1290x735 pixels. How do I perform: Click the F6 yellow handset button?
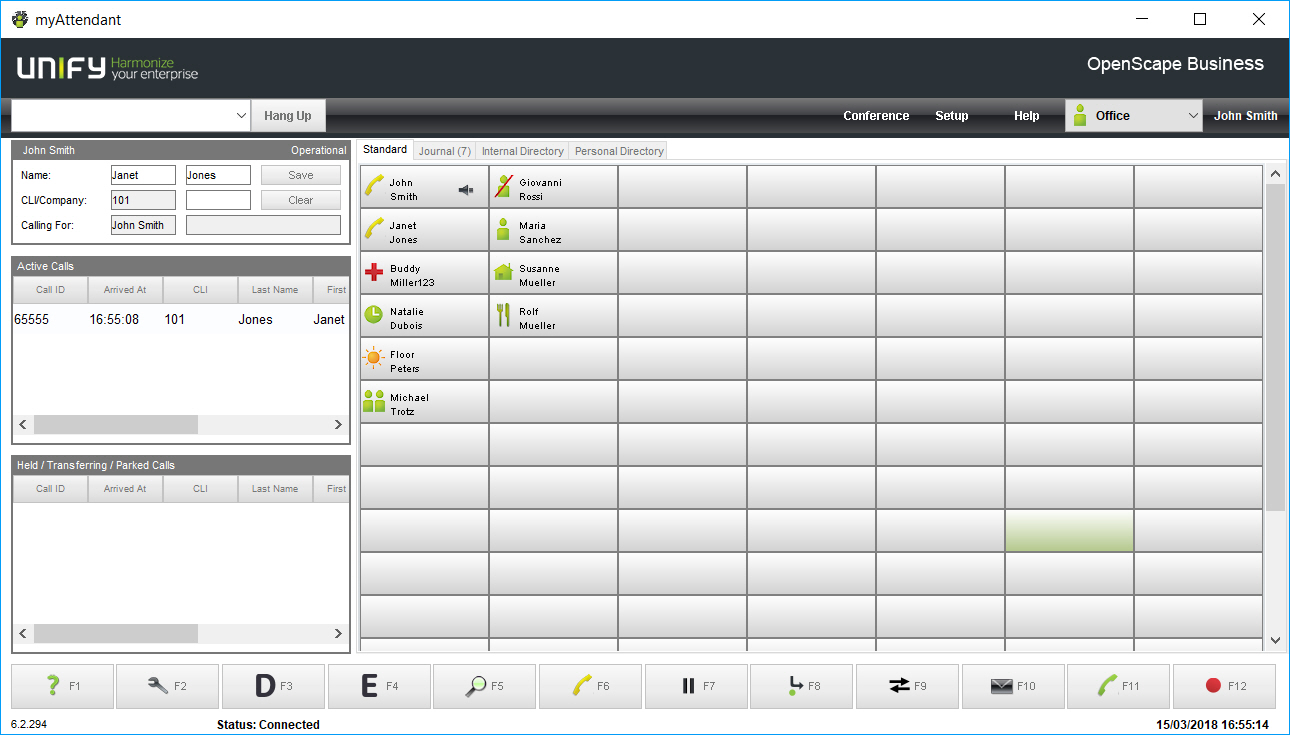(x=591, y=686)
